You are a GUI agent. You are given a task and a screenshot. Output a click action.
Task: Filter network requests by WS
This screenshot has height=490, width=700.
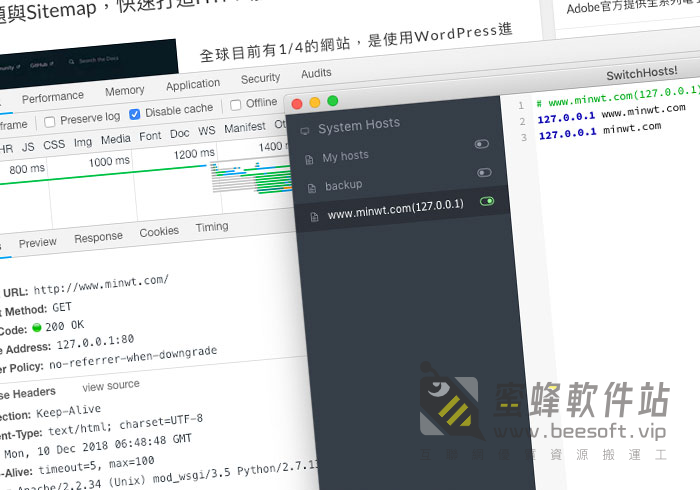pyautogui.click(x=207, y=131)
